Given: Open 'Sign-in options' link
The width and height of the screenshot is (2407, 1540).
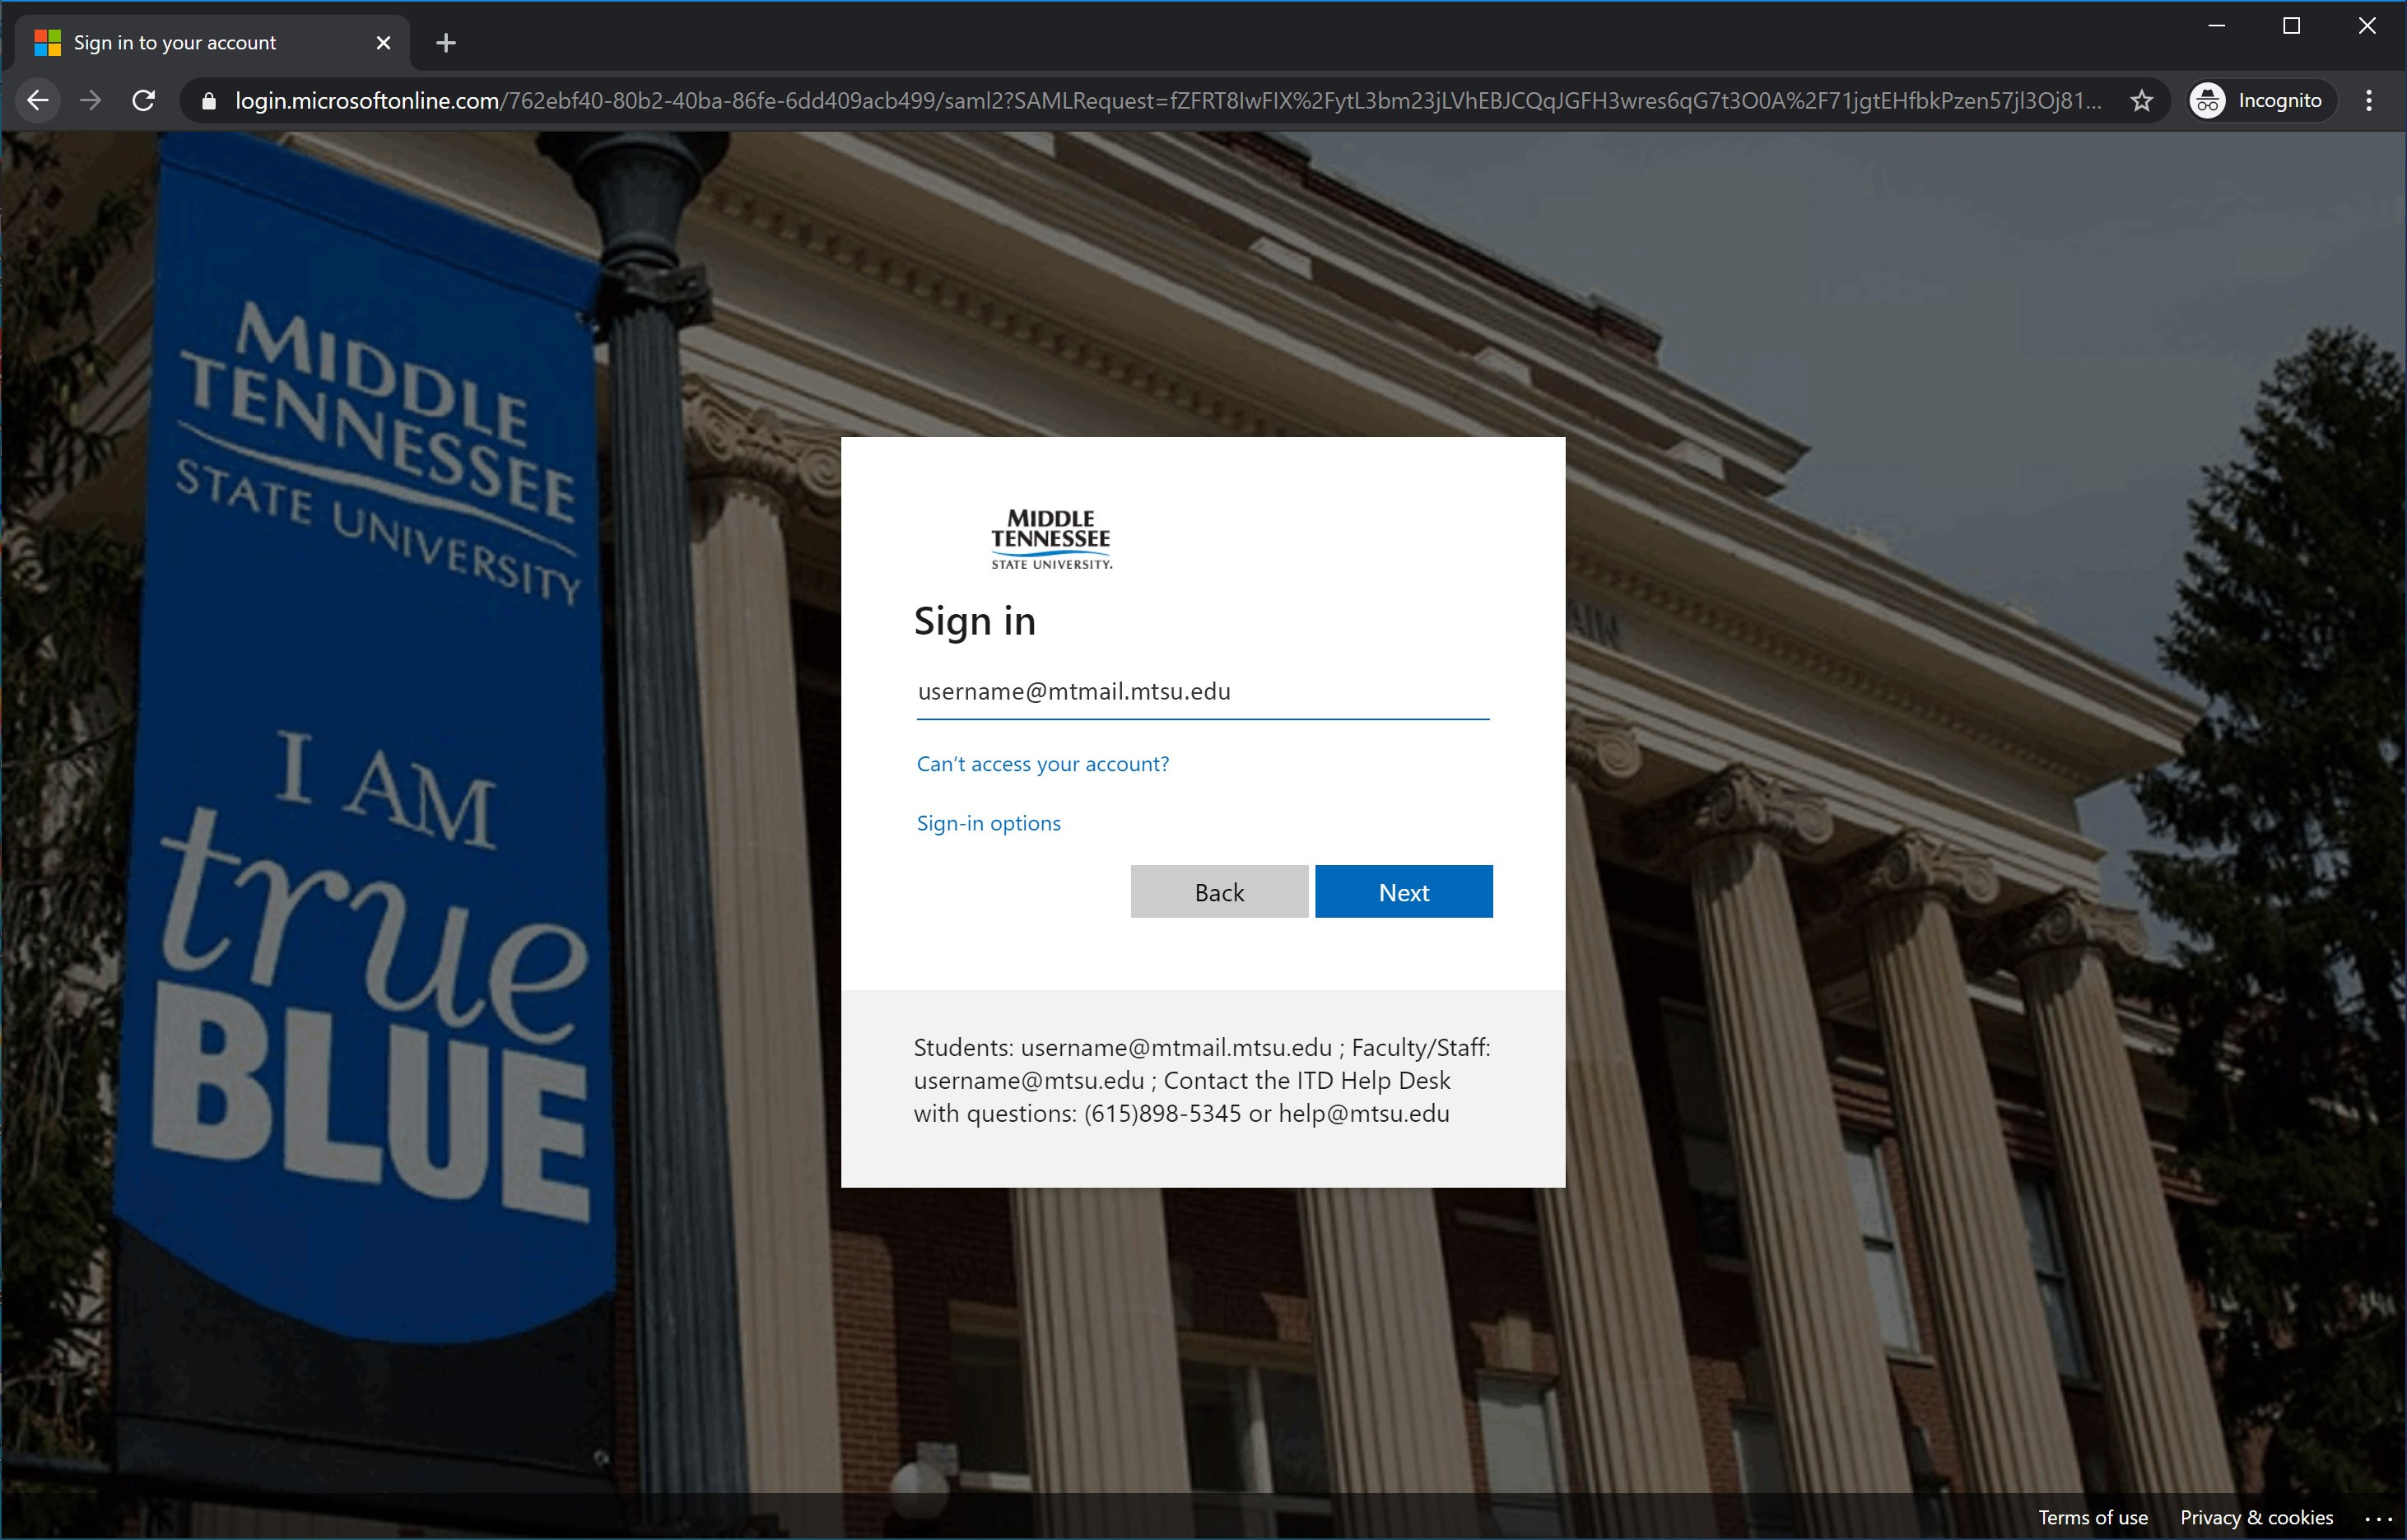Looking at the screenshot, I should (x=988, y=823).
